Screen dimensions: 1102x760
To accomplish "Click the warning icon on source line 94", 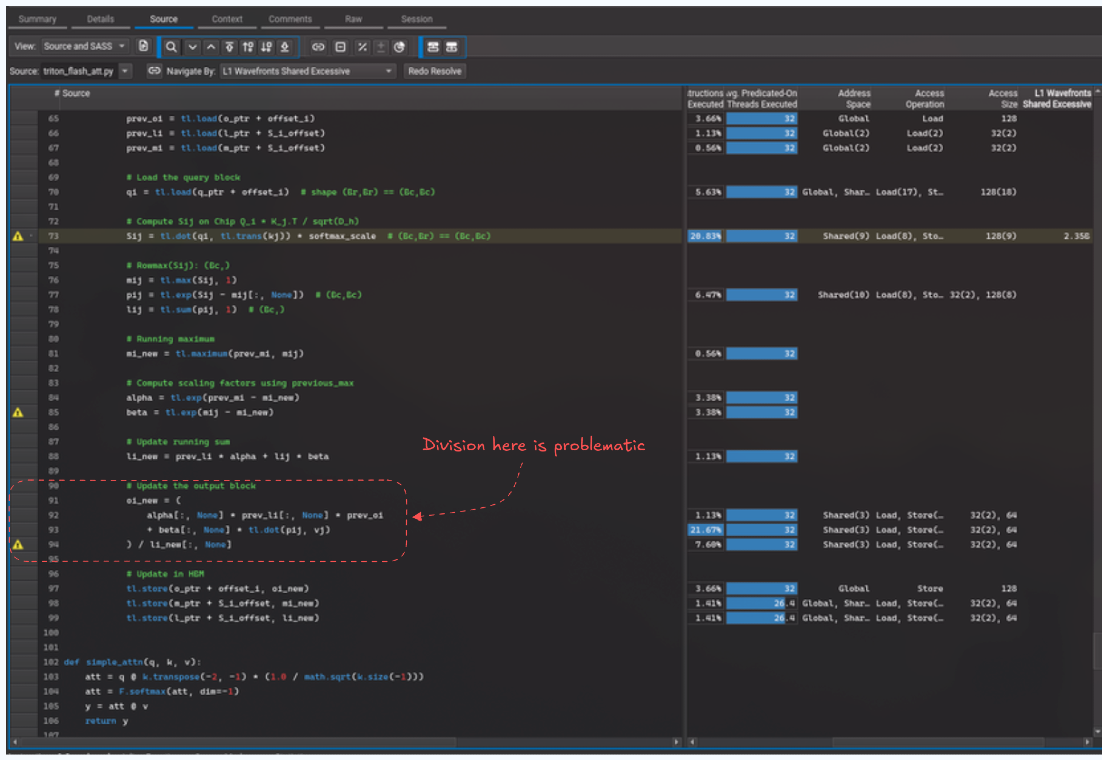I will [x=17, y=545].
